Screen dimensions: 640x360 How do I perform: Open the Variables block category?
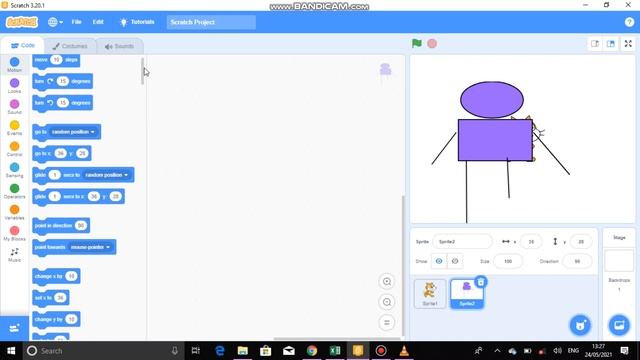coord(14,213)
